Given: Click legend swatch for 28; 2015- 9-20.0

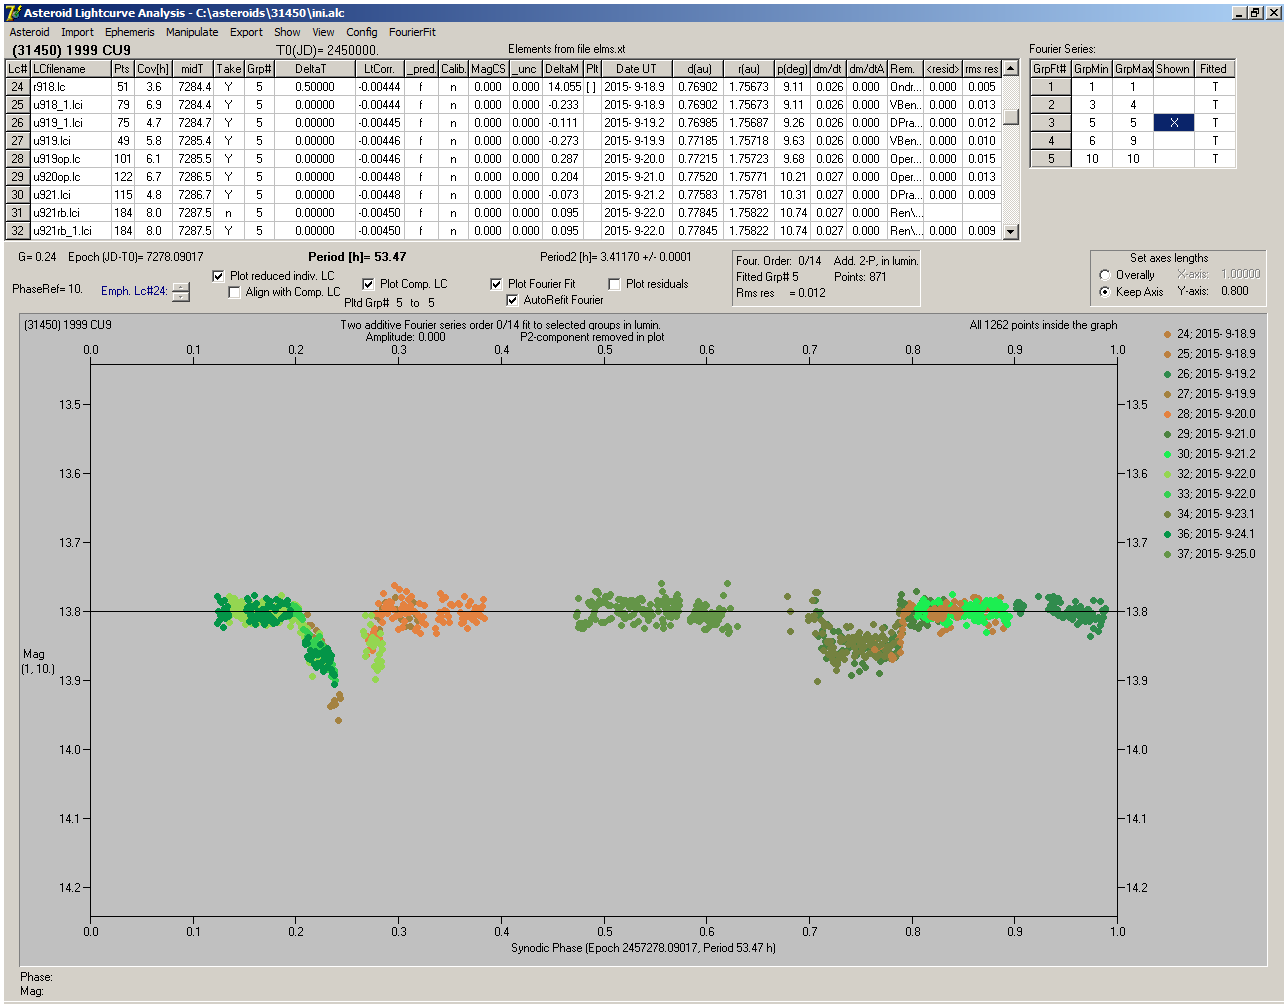Looking at the screenshot, I should click(x=1166, y=414).
